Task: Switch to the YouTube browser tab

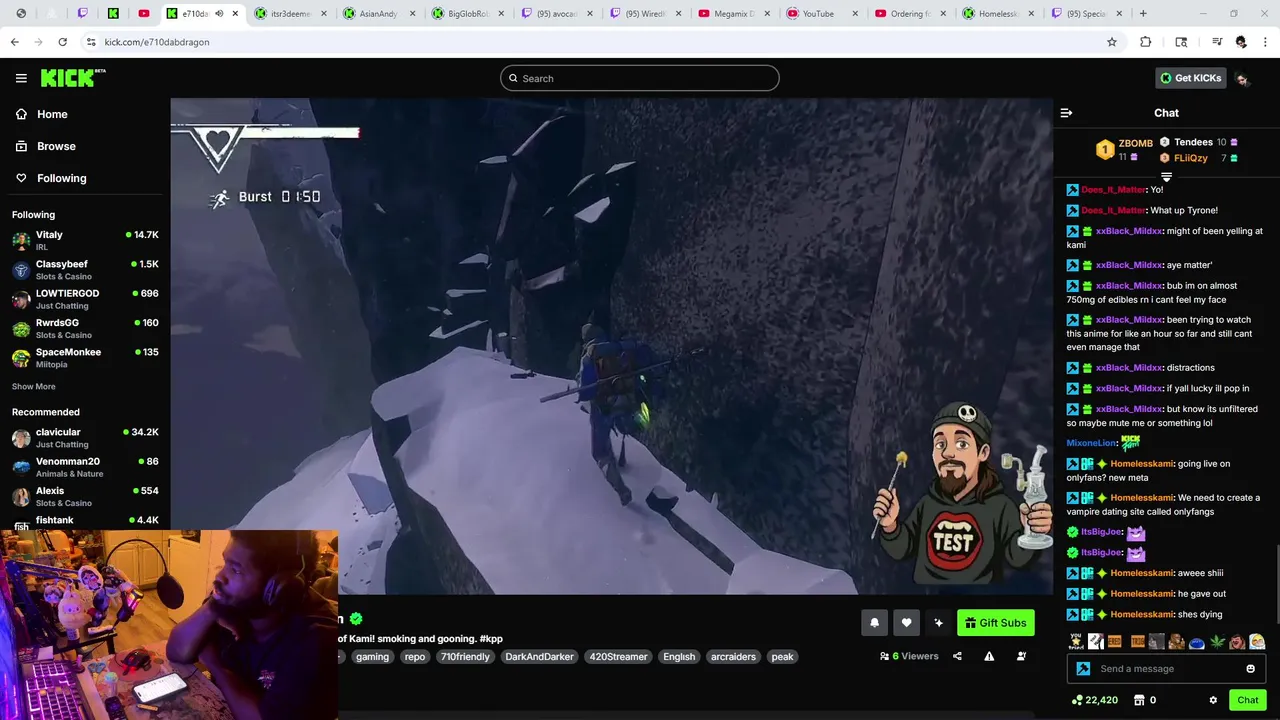Action: coord(823,14)
